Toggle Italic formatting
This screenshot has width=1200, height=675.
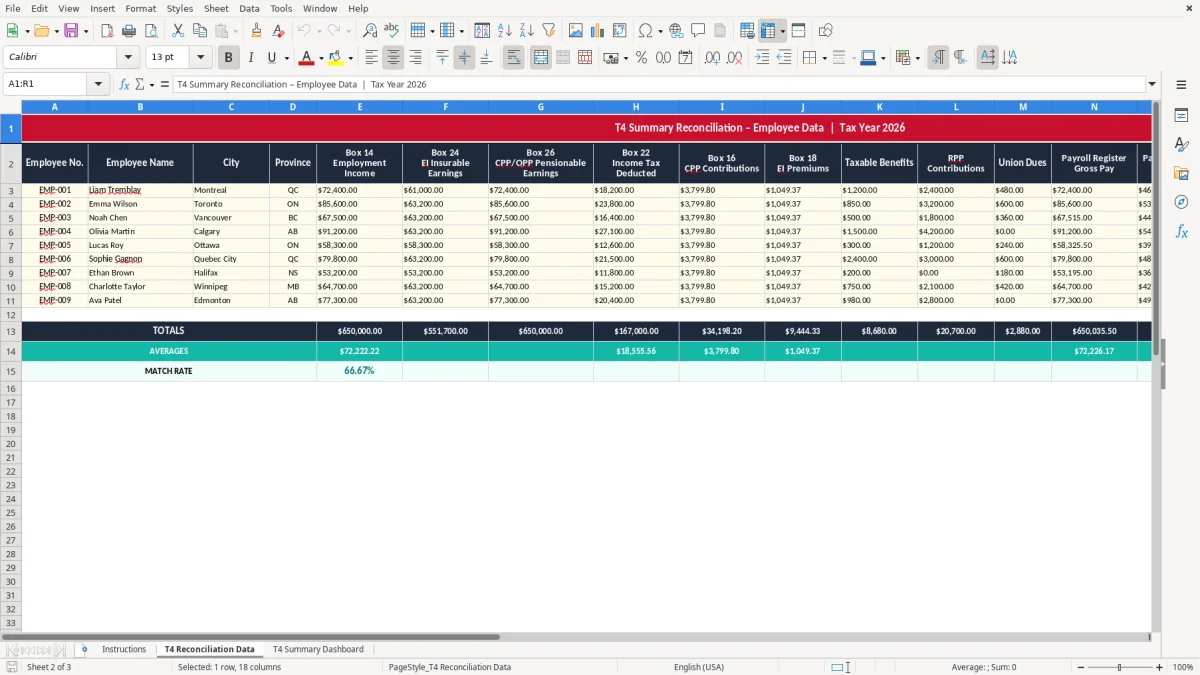251,58
